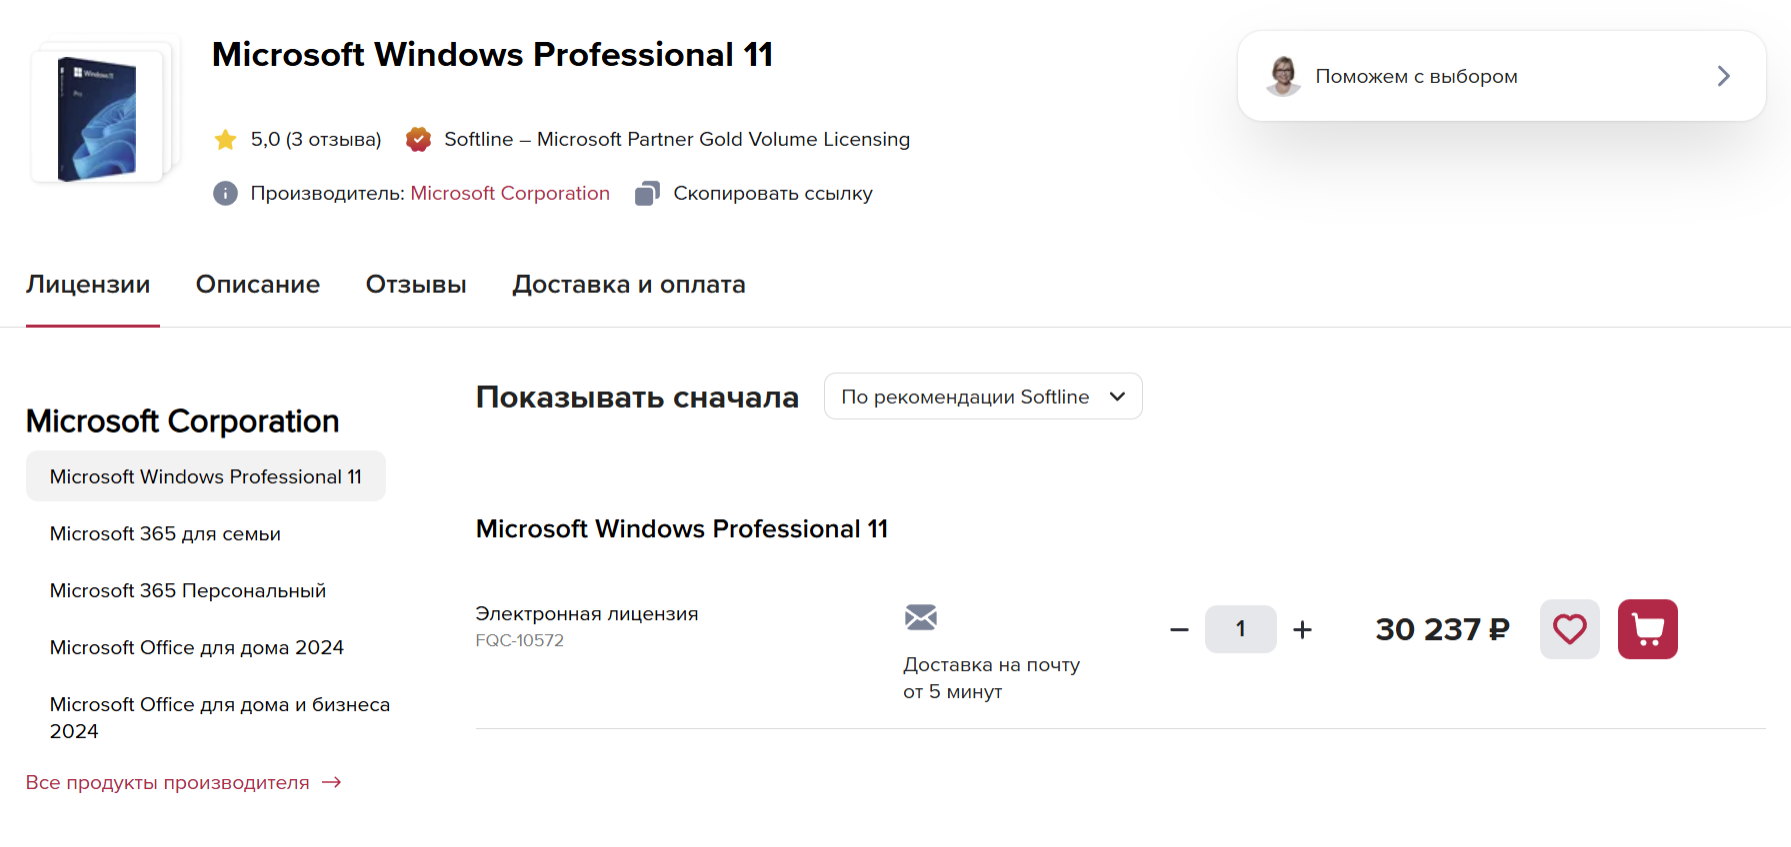Click the license section heading Microsoft Windows Professional 11
Screen dimensions: 1791x847
tap(682, 529)
